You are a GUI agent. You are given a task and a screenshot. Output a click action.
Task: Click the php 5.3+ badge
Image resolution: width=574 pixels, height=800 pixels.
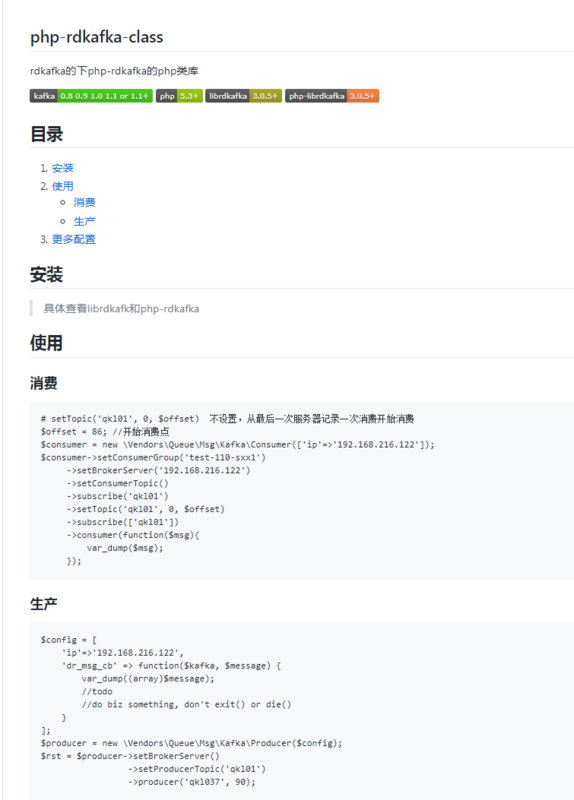[x=179, y=96]
